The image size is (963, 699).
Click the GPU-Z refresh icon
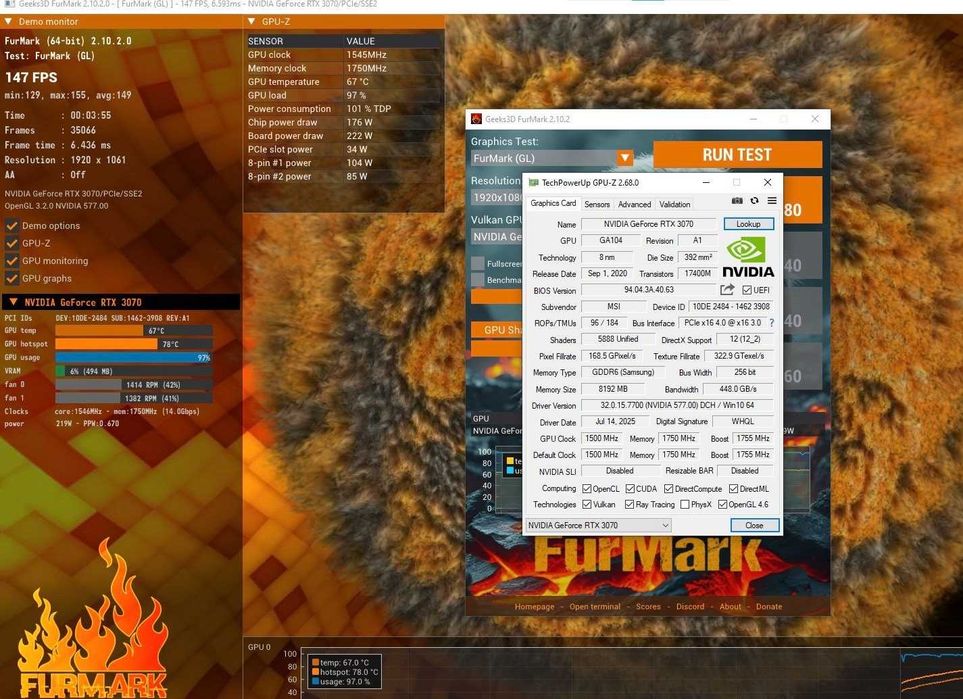pos(754,201)
